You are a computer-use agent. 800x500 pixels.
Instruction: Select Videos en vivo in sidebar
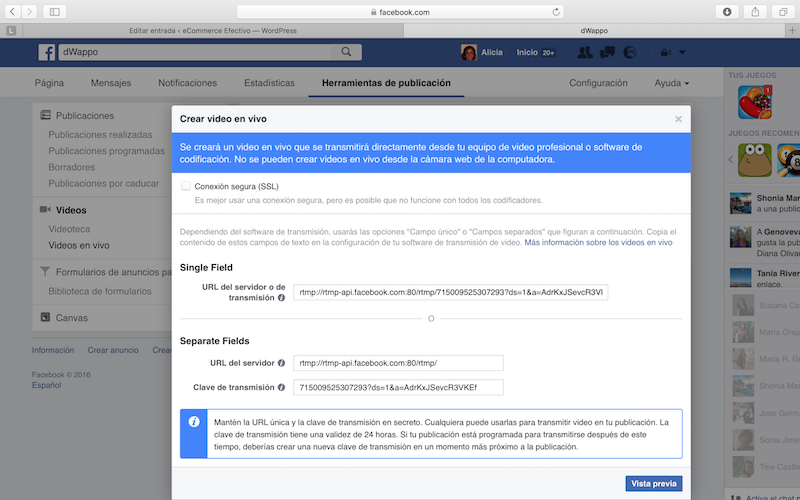[x=79, y=245]
